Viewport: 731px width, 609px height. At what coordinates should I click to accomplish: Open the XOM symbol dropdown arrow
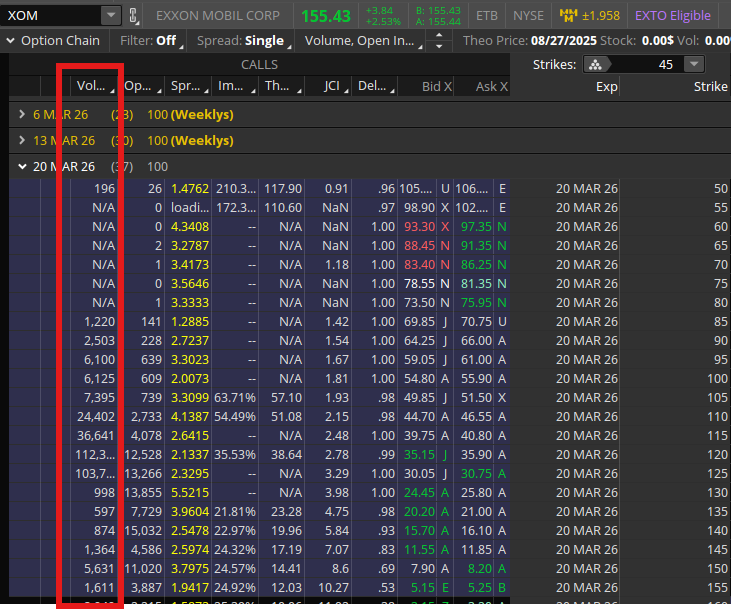[111, 15]
